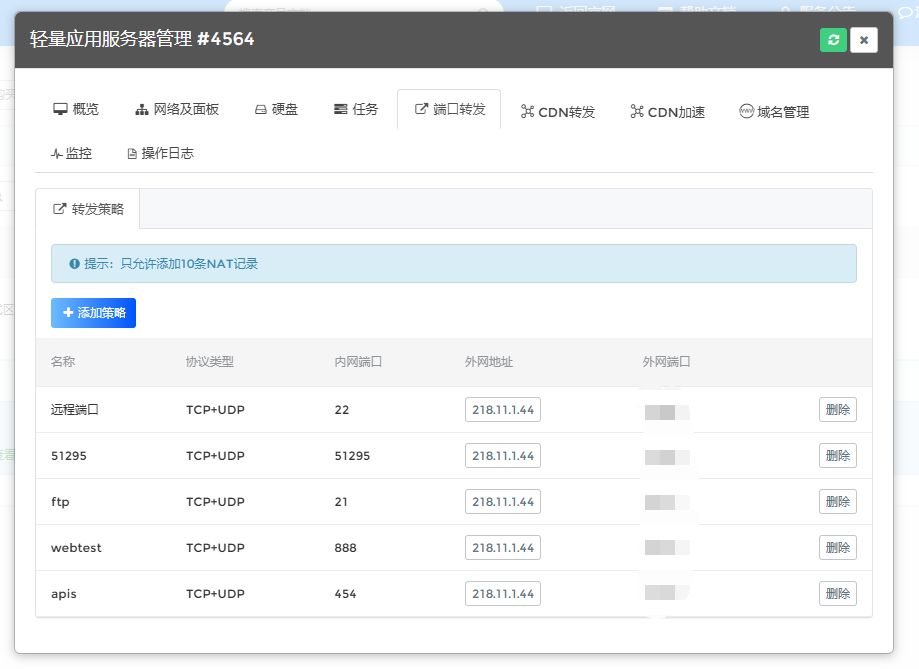Click the ftp row's external address field

coord(503,502)
